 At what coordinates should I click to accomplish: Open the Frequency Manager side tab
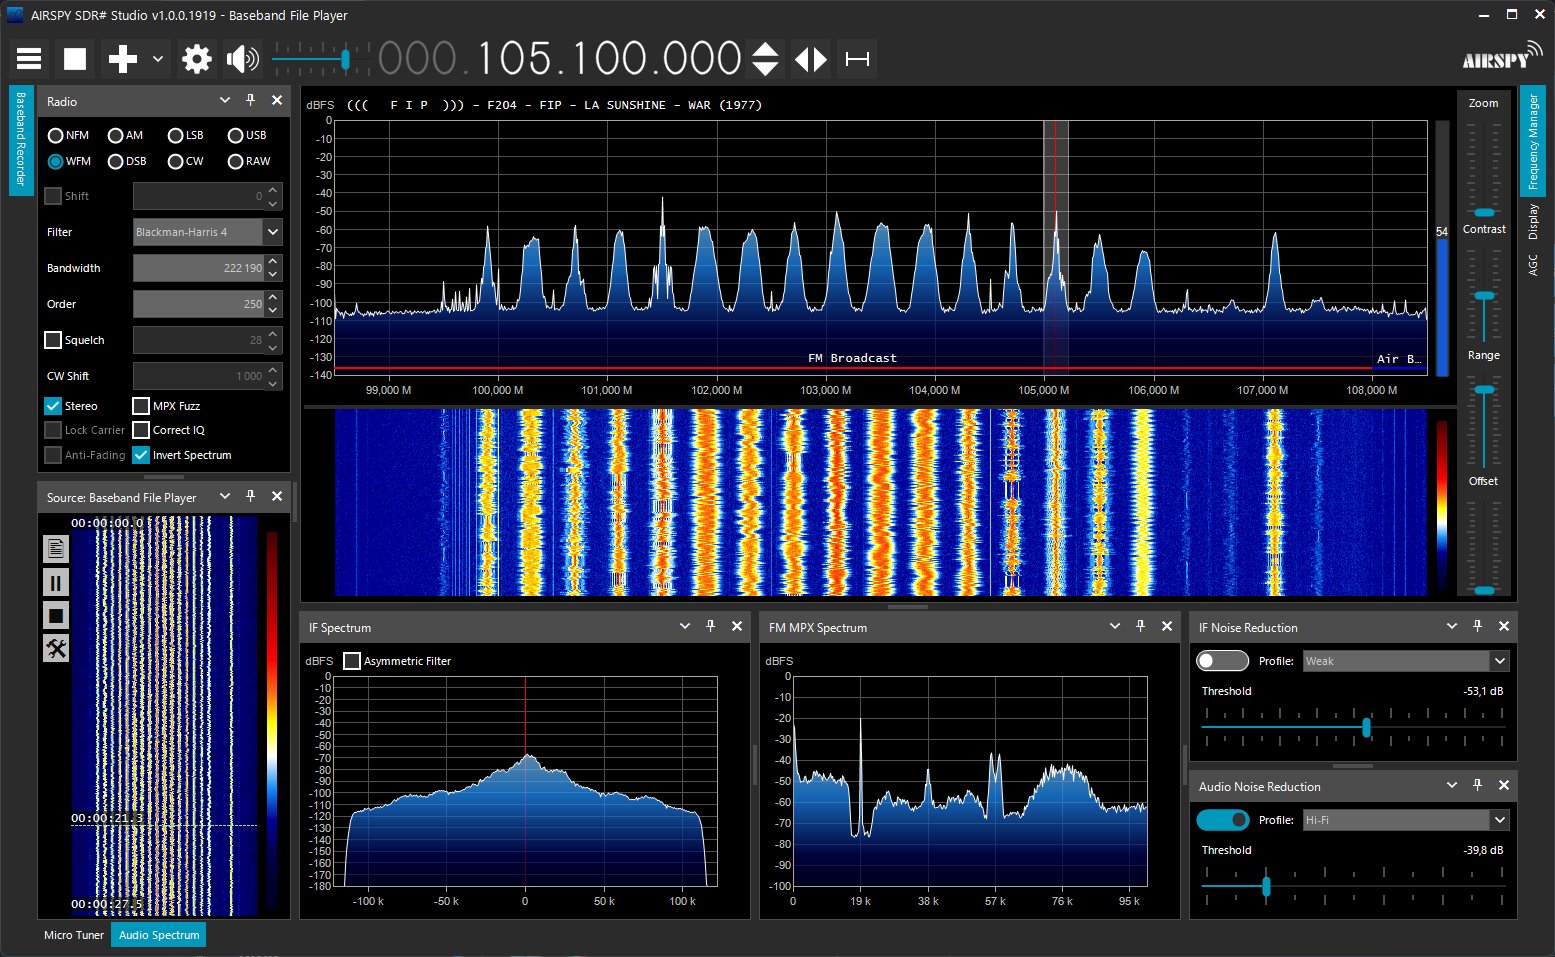[x=1532, y=142]
